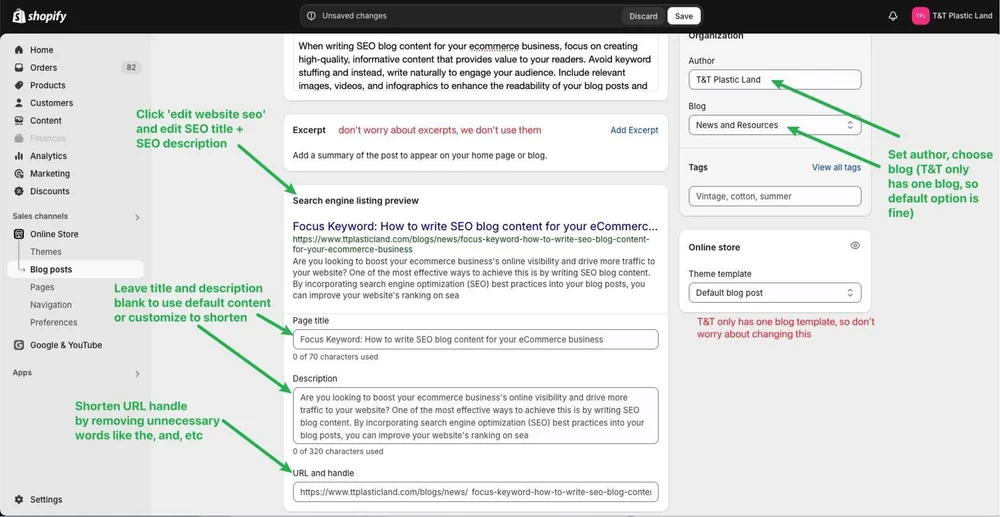The image size is (1000, 517).
Task: Click the 'Search engine listing preview' heading
Action: click(x=356, y=201)
